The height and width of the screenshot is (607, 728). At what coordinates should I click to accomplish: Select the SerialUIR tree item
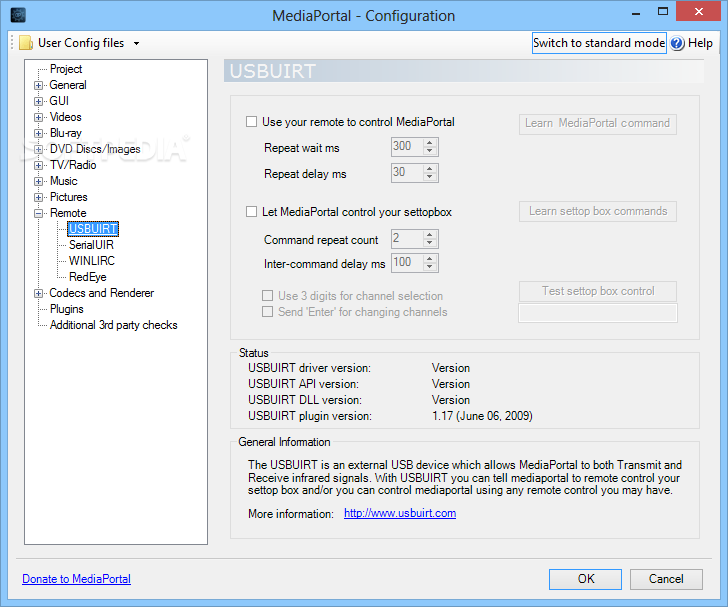pyautogui.click(x=91, y=245)
